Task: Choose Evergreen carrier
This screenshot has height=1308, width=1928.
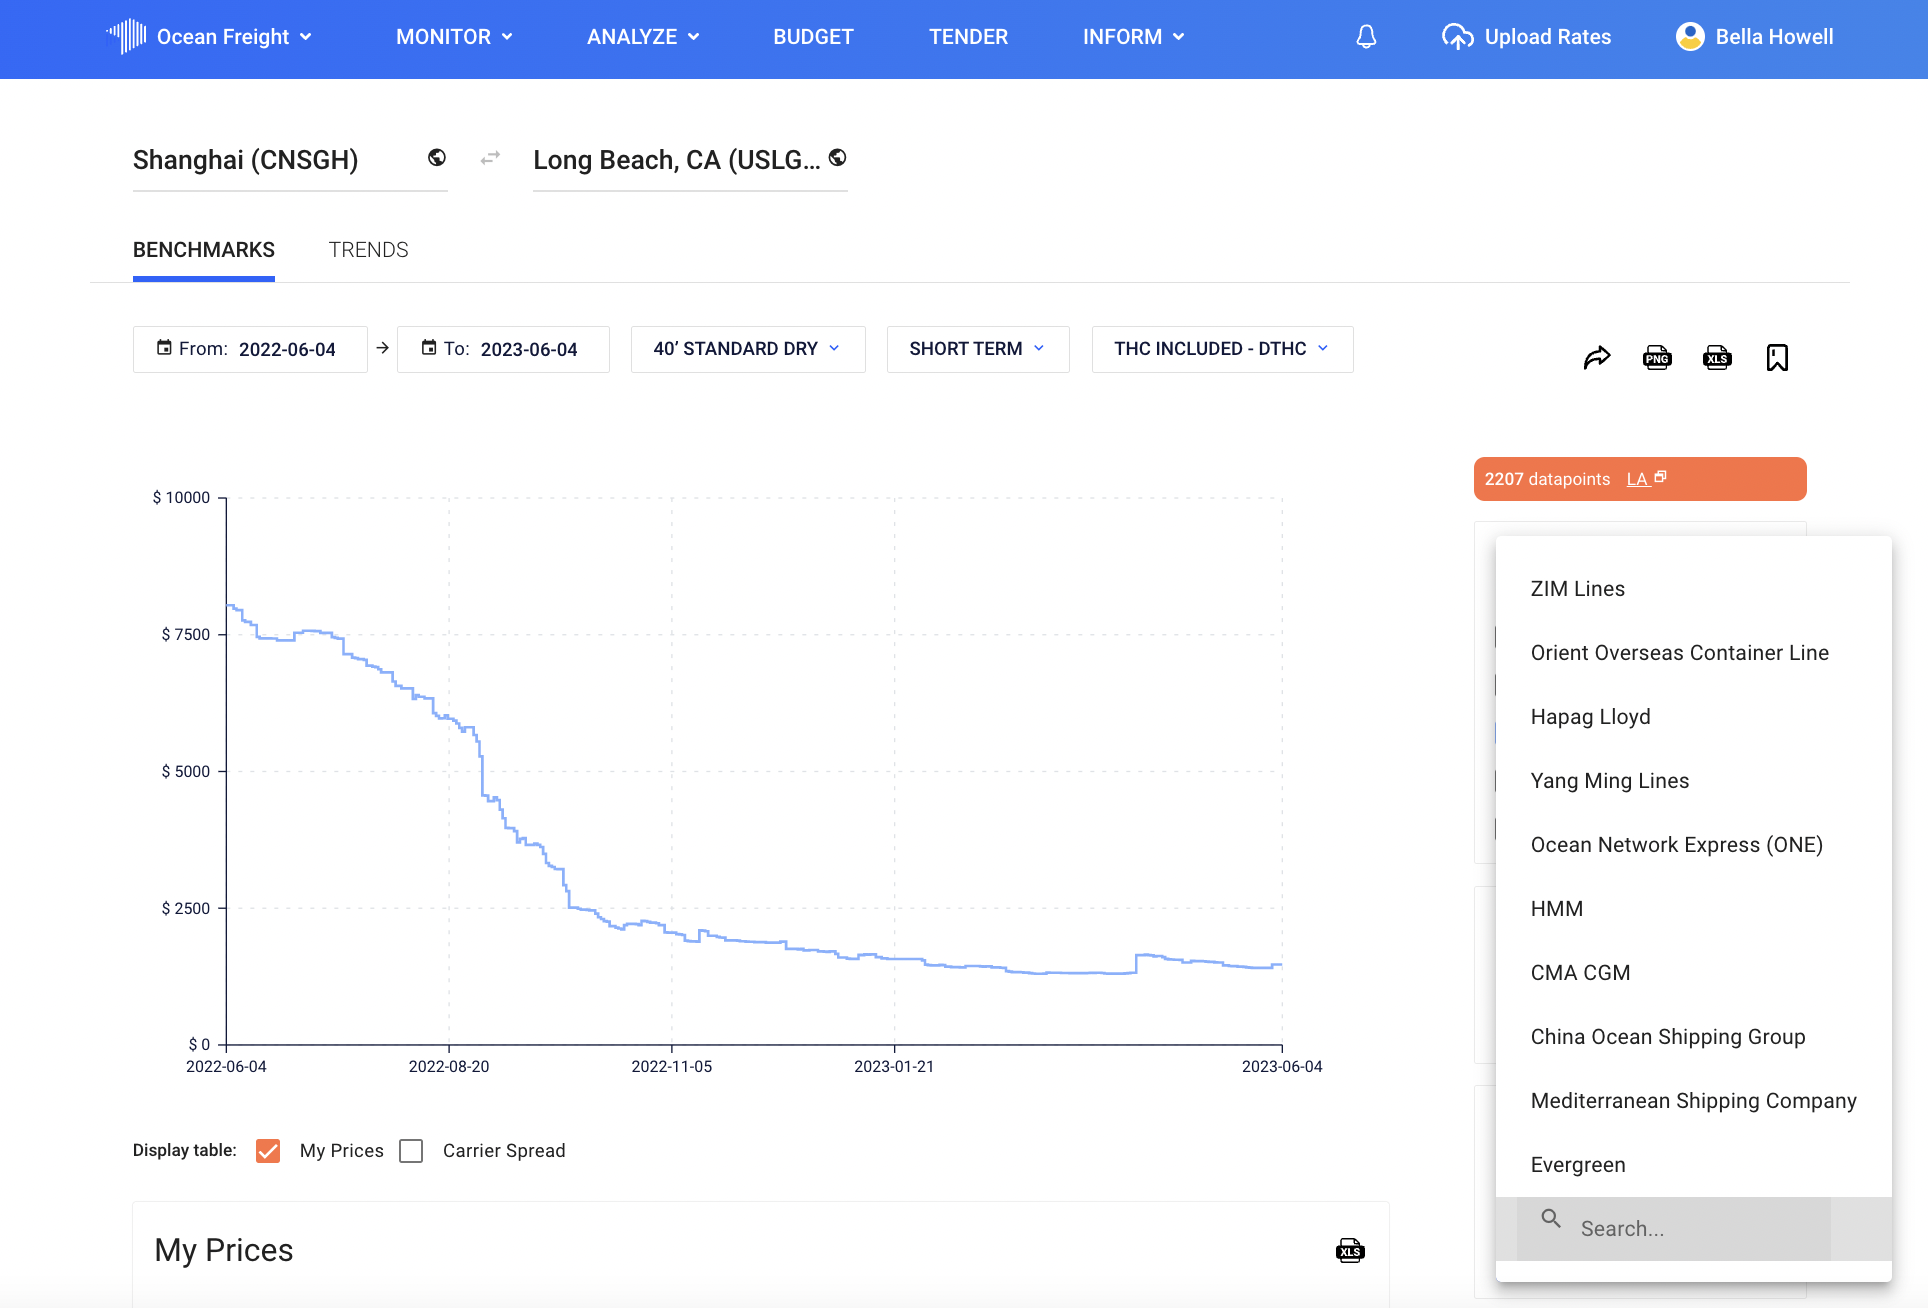Action: pyautogui.click(x=1694, y=1165)
